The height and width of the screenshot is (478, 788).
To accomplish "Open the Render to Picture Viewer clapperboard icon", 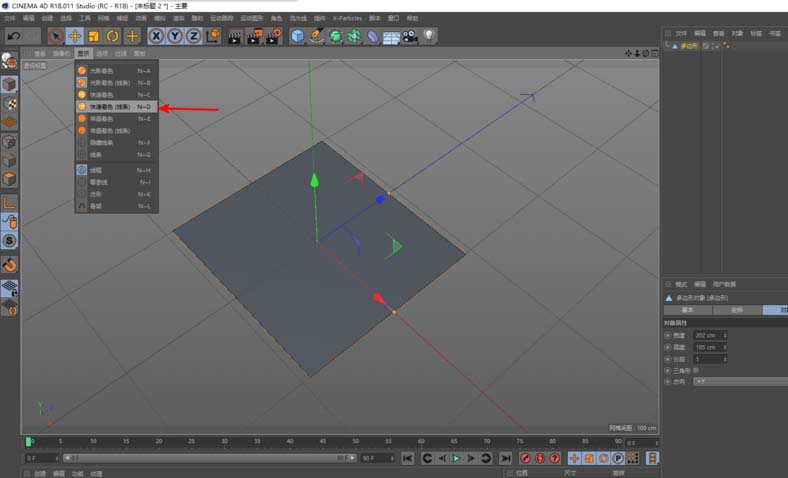I will [254, 36].
